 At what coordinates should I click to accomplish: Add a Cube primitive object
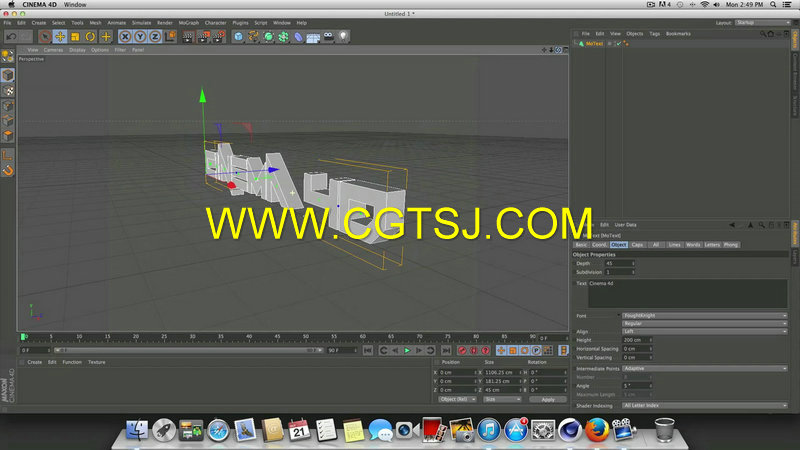coord(238,36)
